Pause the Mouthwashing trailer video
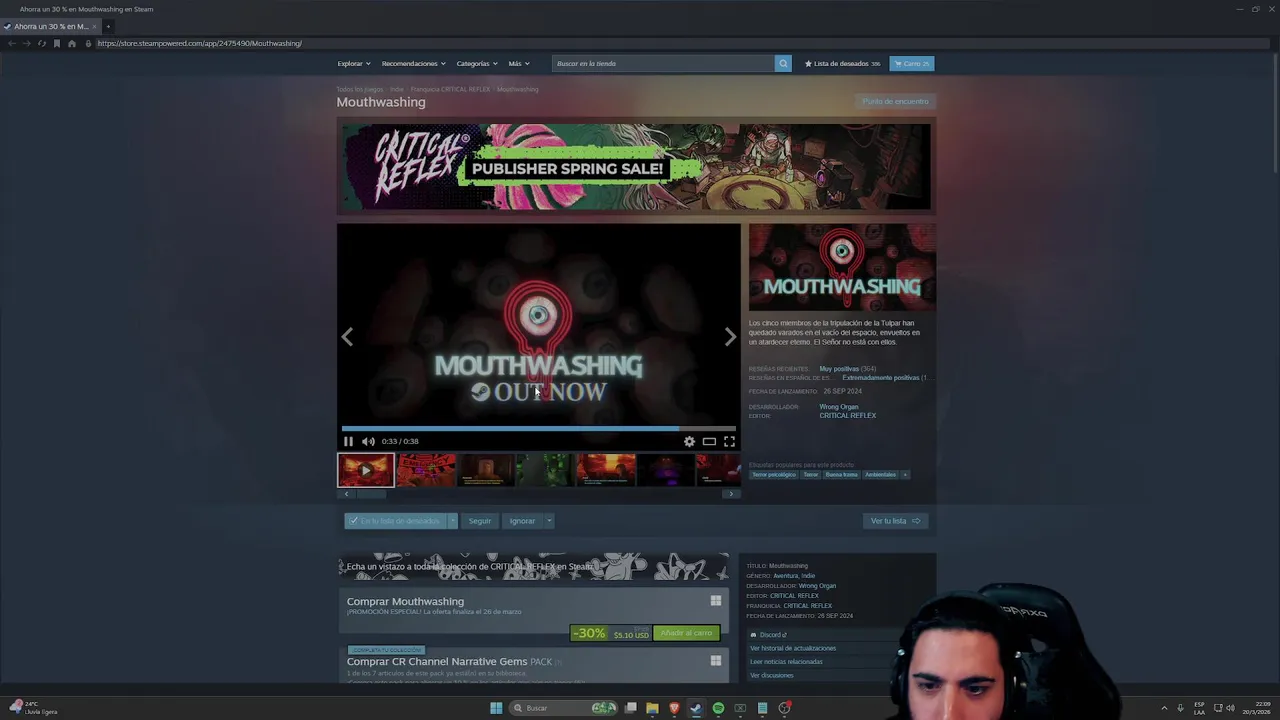 click(348, 441)
